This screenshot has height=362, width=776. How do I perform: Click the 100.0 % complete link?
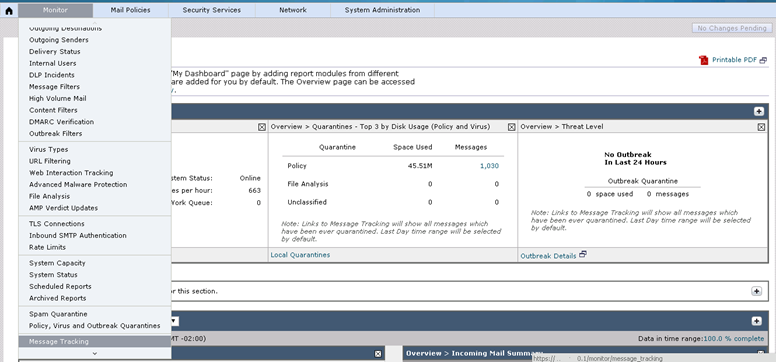tap(733, 339)
